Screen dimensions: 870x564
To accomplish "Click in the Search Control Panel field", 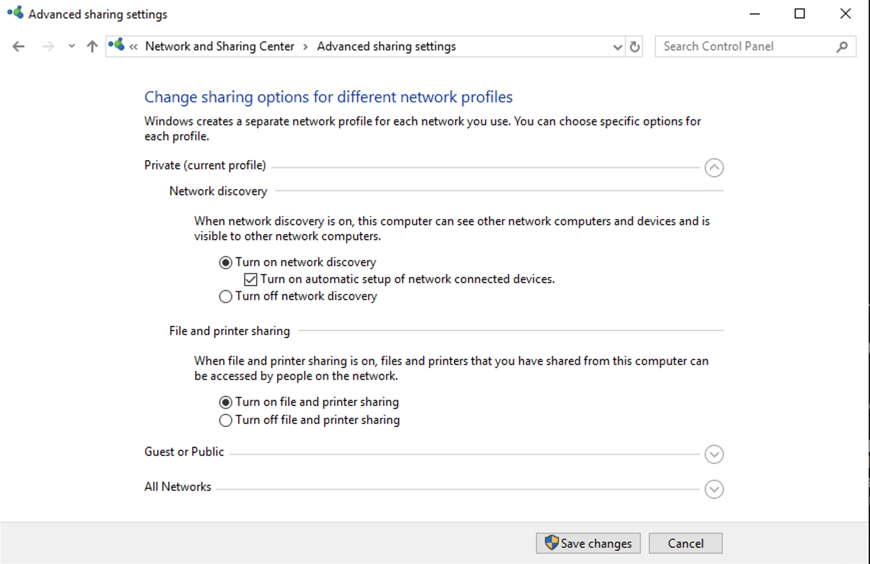I will [745, 47].
